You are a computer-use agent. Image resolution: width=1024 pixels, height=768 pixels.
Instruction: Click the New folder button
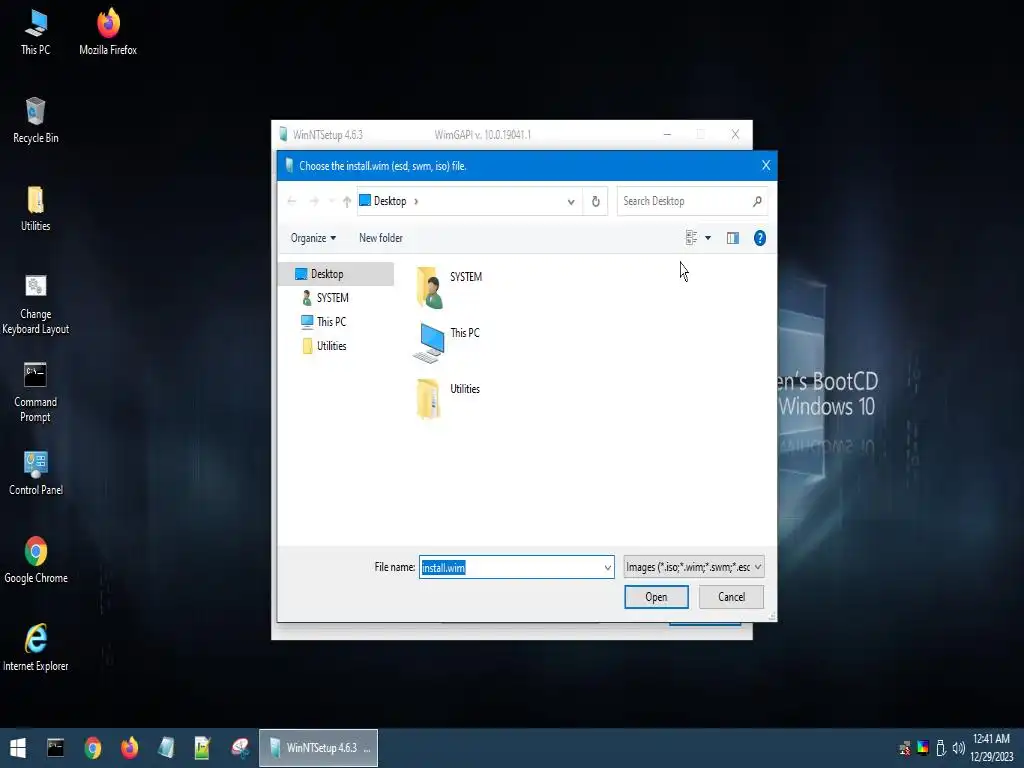[381, 238]
